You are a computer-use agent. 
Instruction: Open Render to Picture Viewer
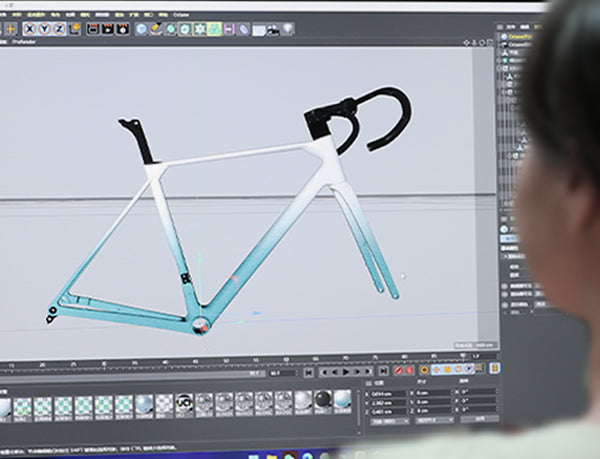pyautogui.click(x=105, y=29)
